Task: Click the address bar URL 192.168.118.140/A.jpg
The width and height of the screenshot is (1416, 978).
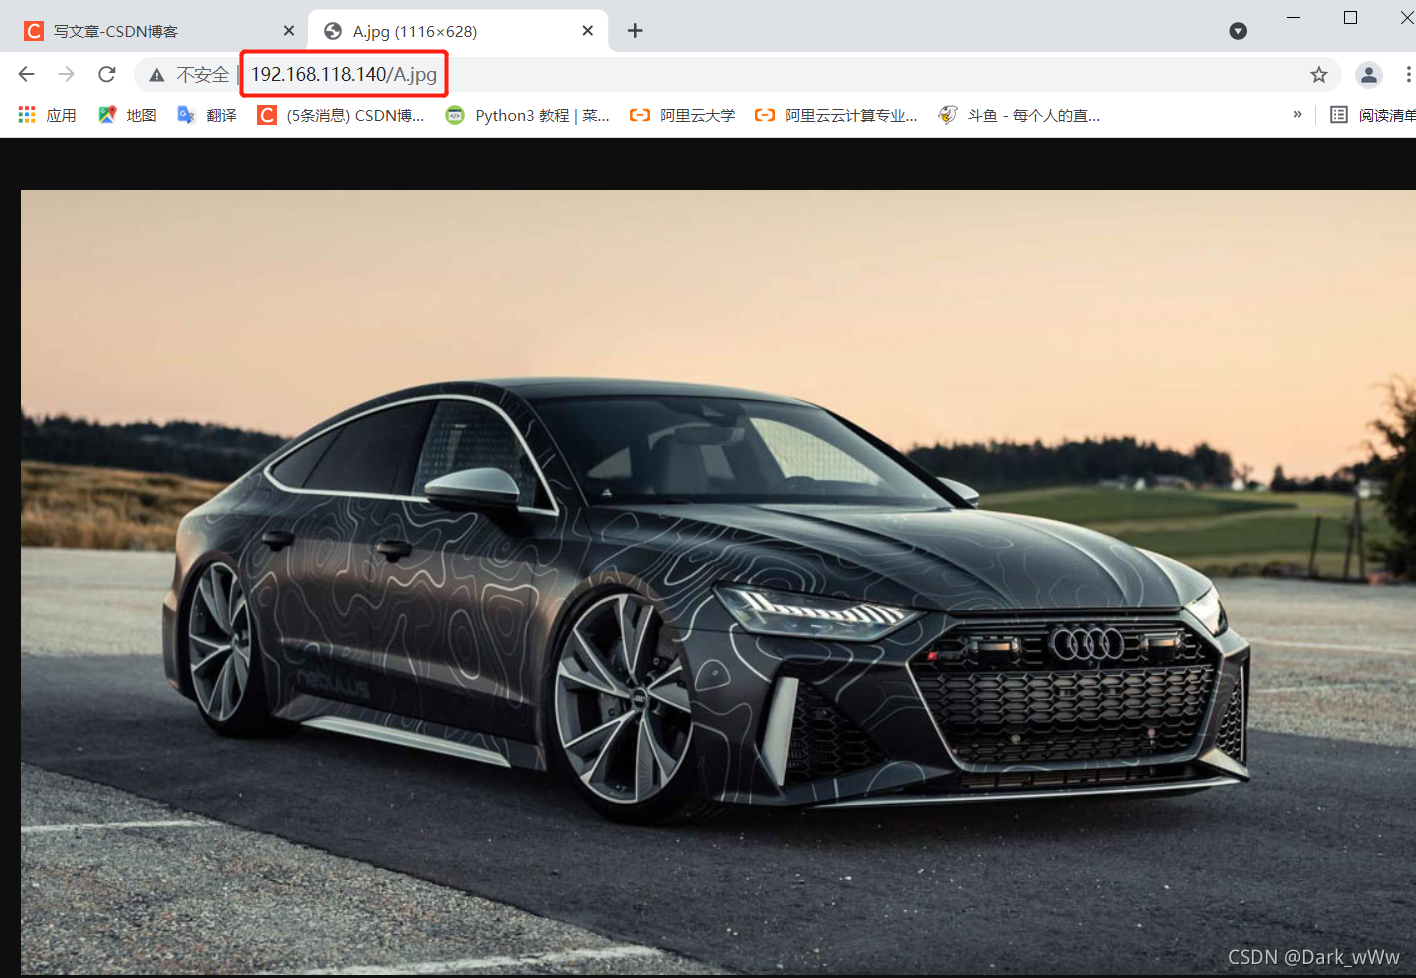Action: pyautogui.click(x=344, y=74)
